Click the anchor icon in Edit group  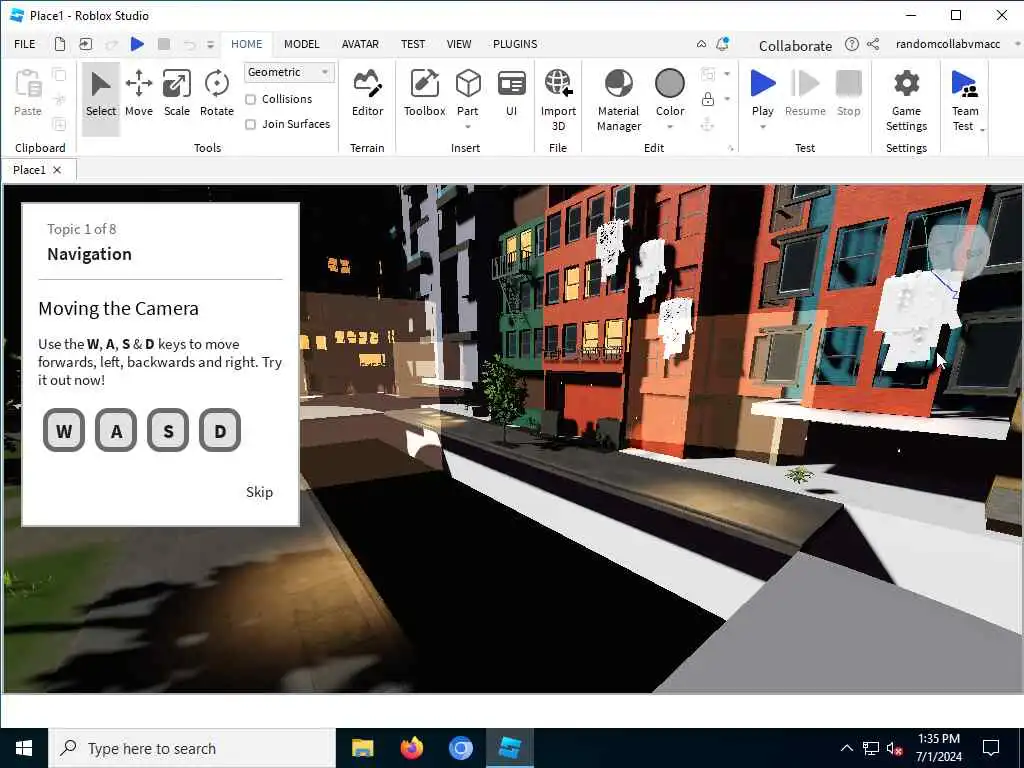point(707,124)
